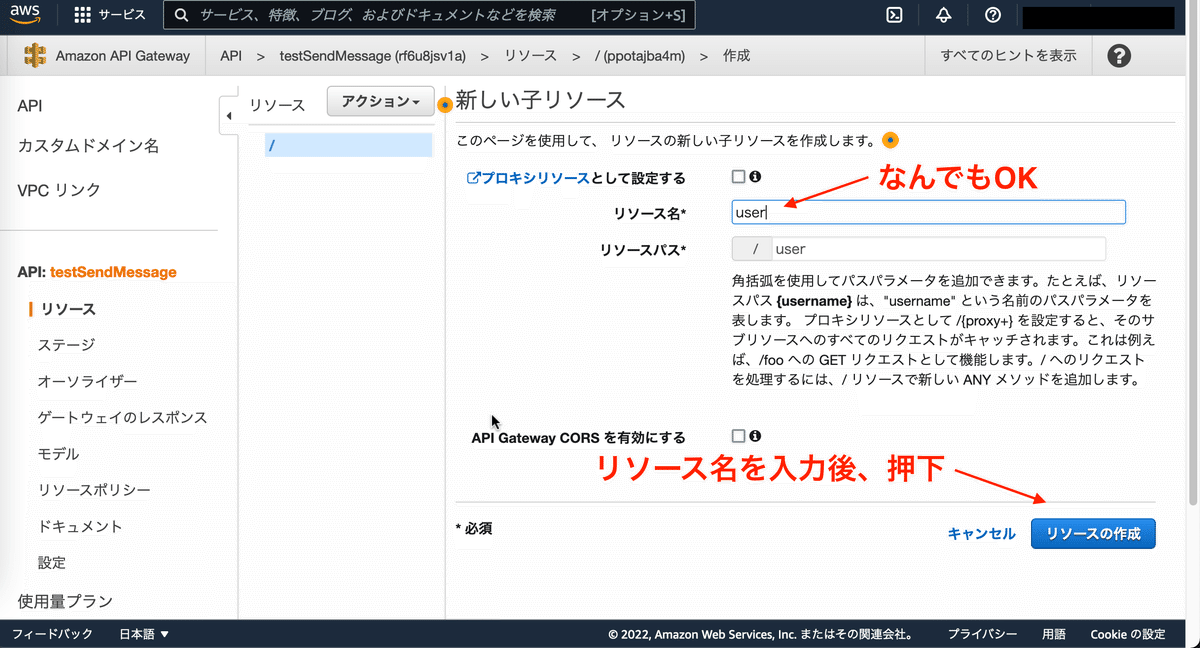
Task: Launch CloudShell terminal icon
Action: (896, 15)
